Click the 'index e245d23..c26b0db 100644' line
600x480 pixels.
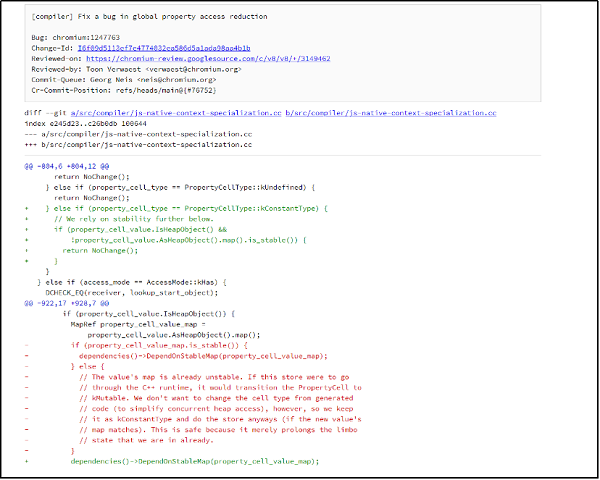pyautogui.click(x=85, y=124)
